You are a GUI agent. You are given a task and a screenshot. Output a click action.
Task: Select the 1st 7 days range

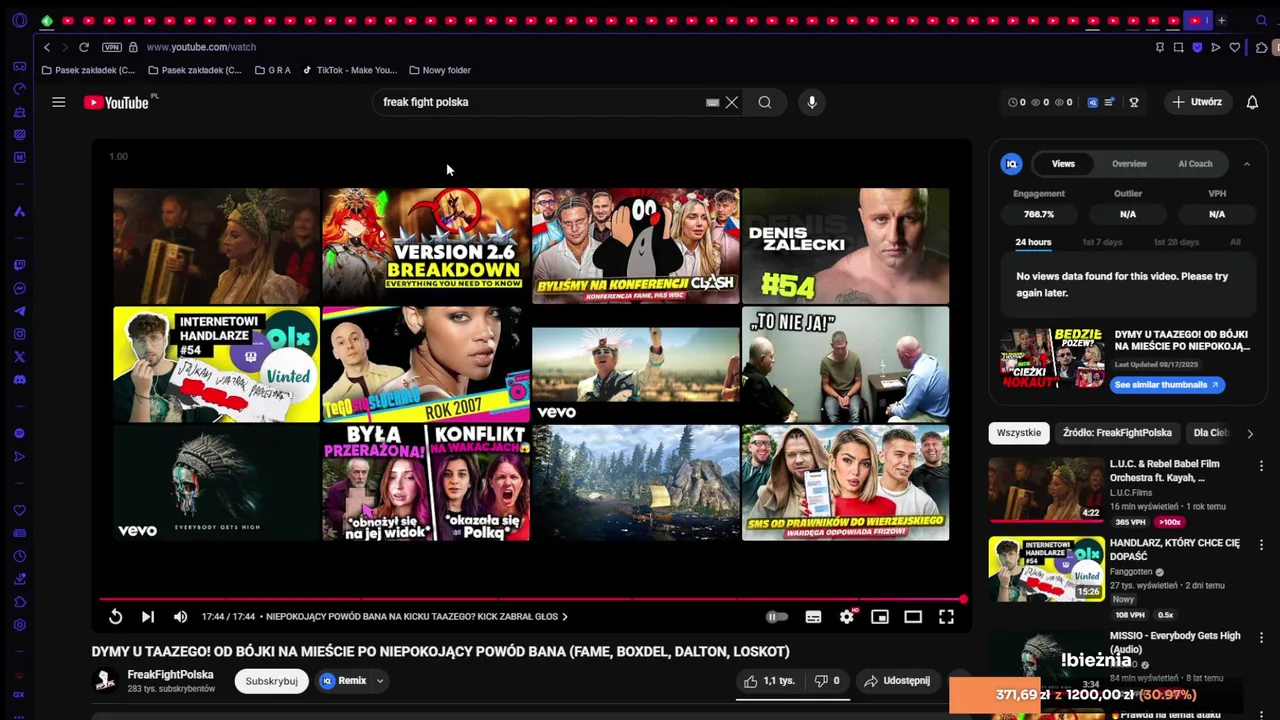click(x=1102, y=242)
